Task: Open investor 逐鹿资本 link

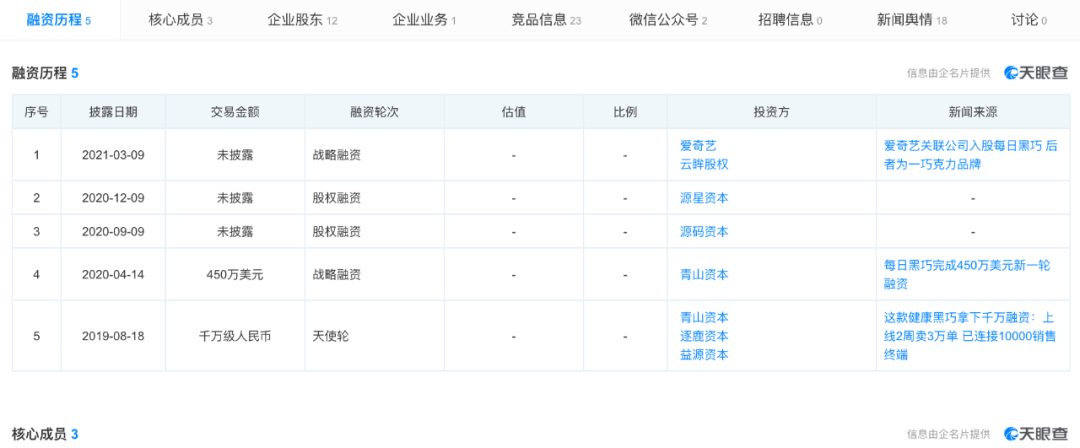Action: point(704,336)
